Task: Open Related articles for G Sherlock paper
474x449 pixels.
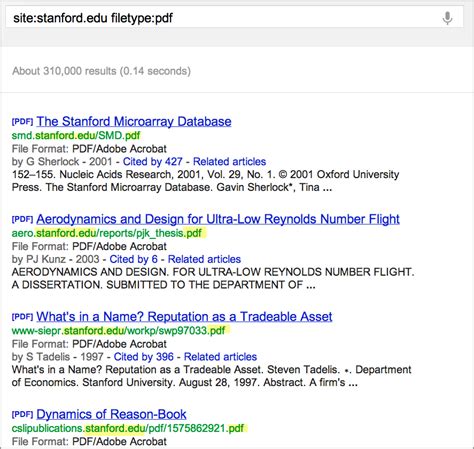Action: (230, 162)
